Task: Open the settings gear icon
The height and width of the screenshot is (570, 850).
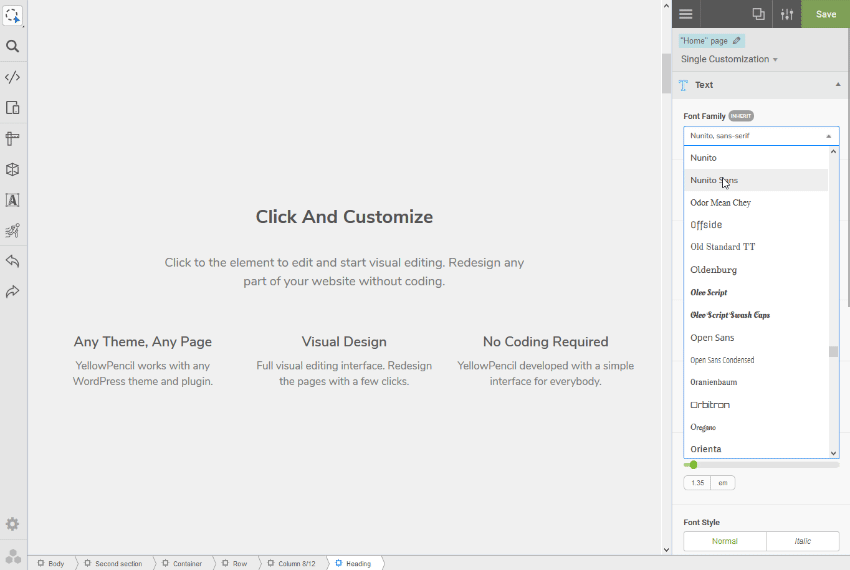Action: pos(12,524)
